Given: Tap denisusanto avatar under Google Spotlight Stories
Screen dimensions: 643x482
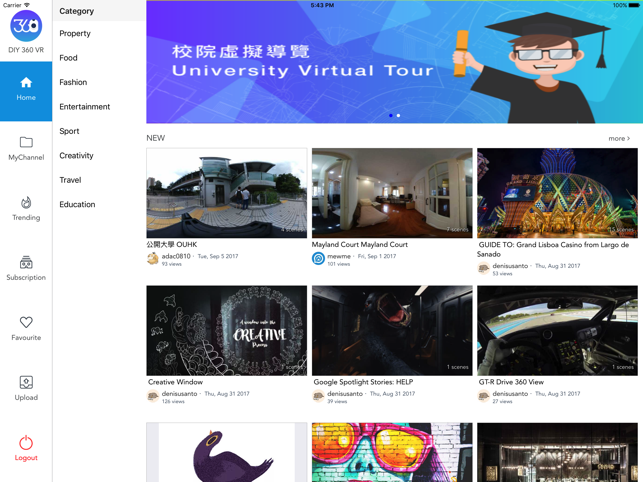Looking at the screenshot, I should (x=319, y=396).
